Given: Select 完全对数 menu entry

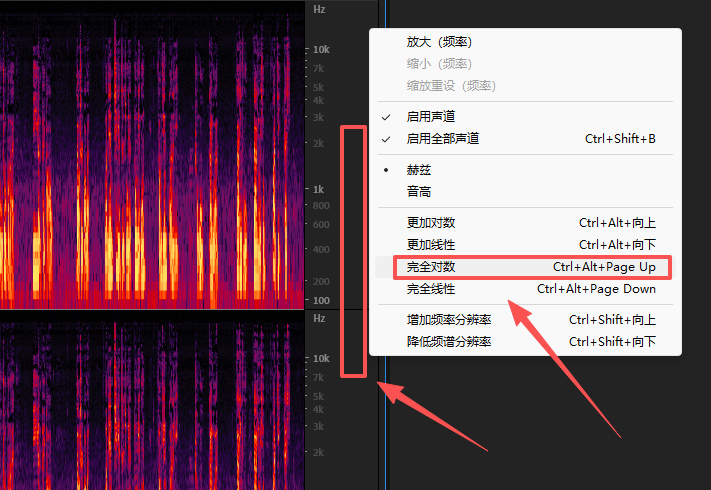Looking at the screenshot, I should click(x=525, y=267).
